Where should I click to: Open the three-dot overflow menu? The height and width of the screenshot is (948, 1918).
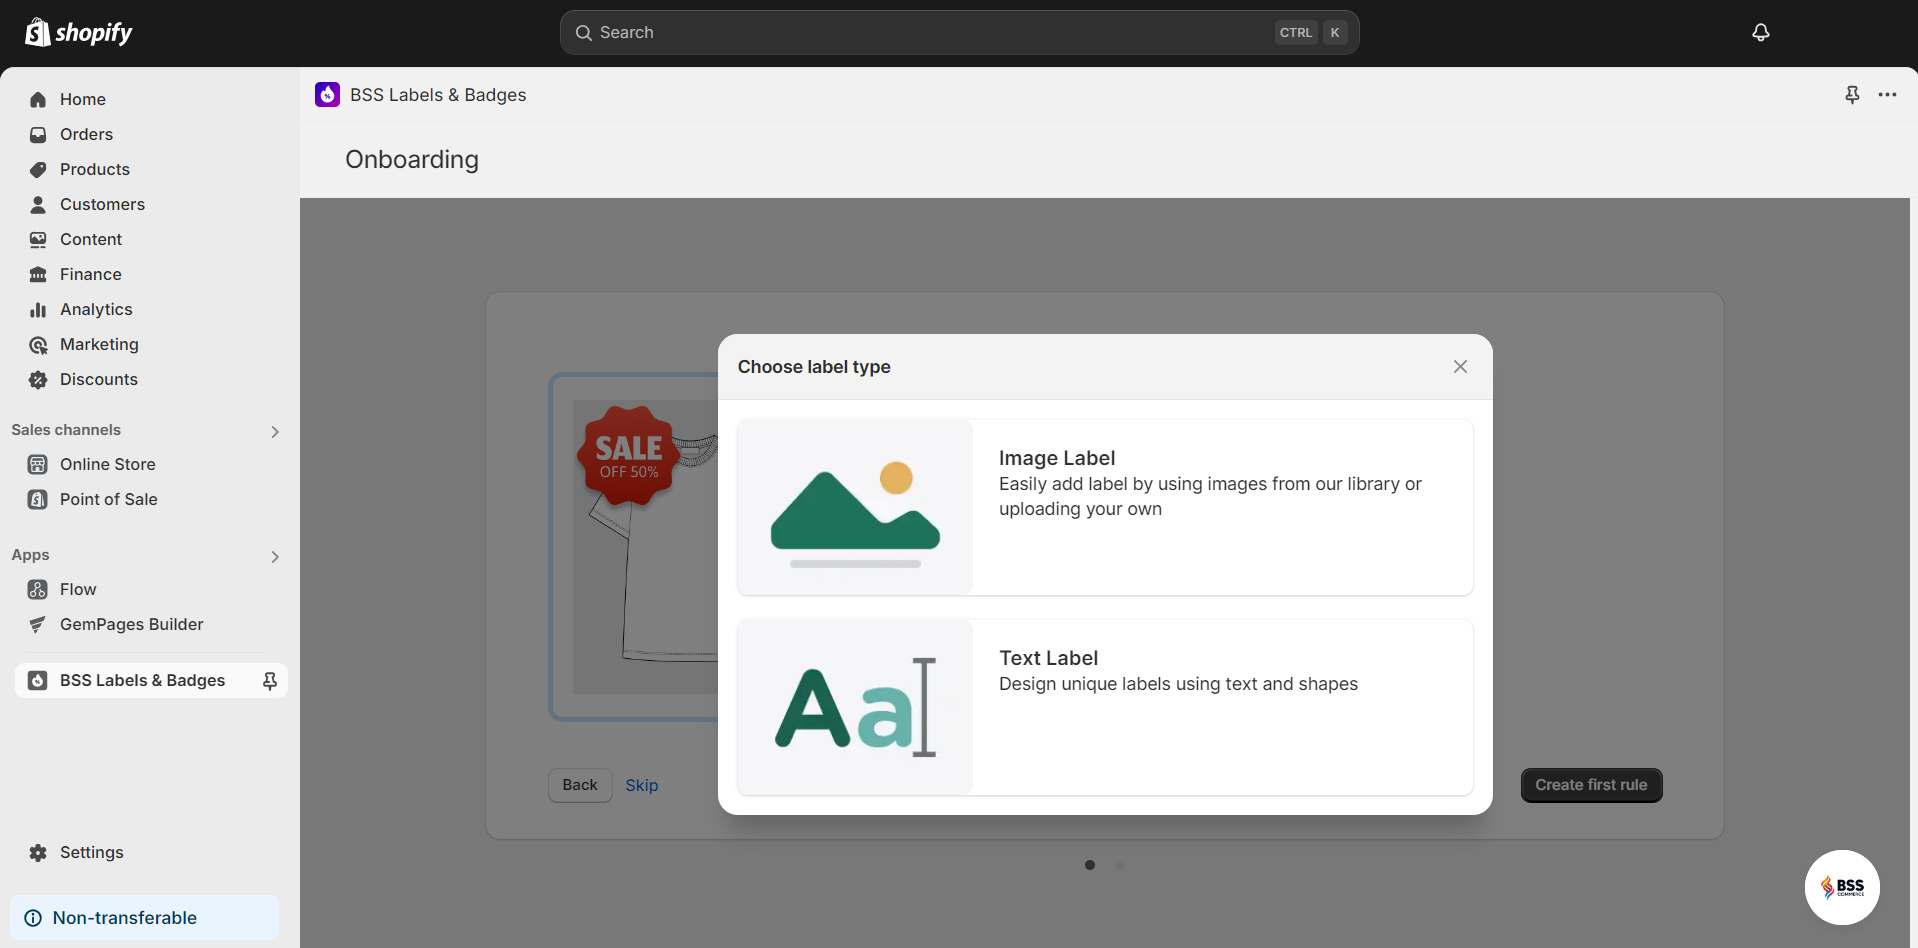click(x=1888, y=94)
